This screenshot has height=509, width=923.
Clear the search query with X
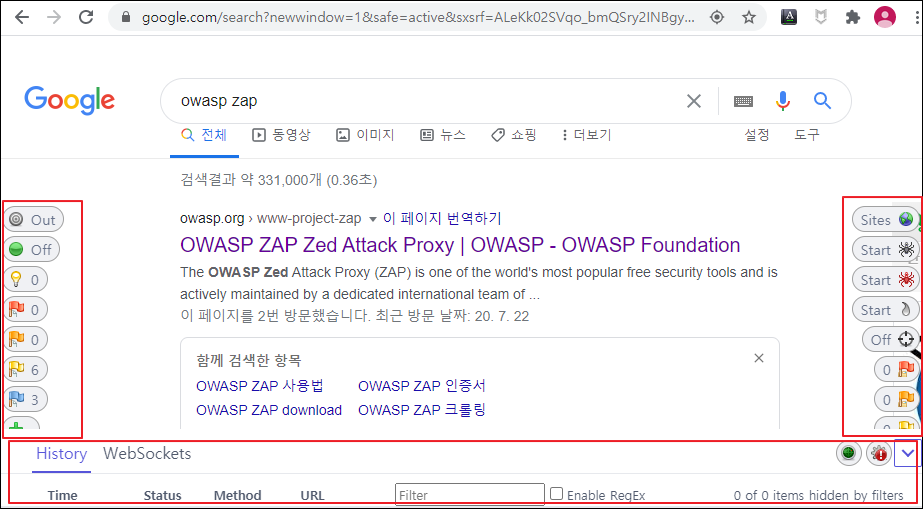pos(694,101)
